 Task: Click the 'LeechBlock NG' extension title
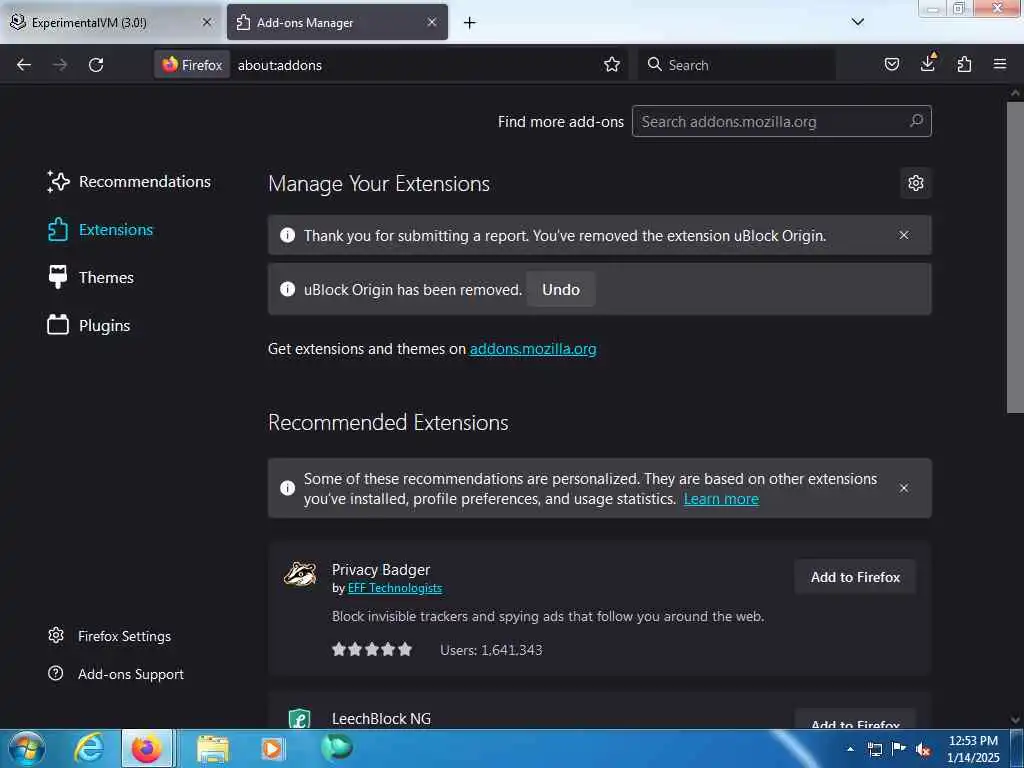coord(381,719)
